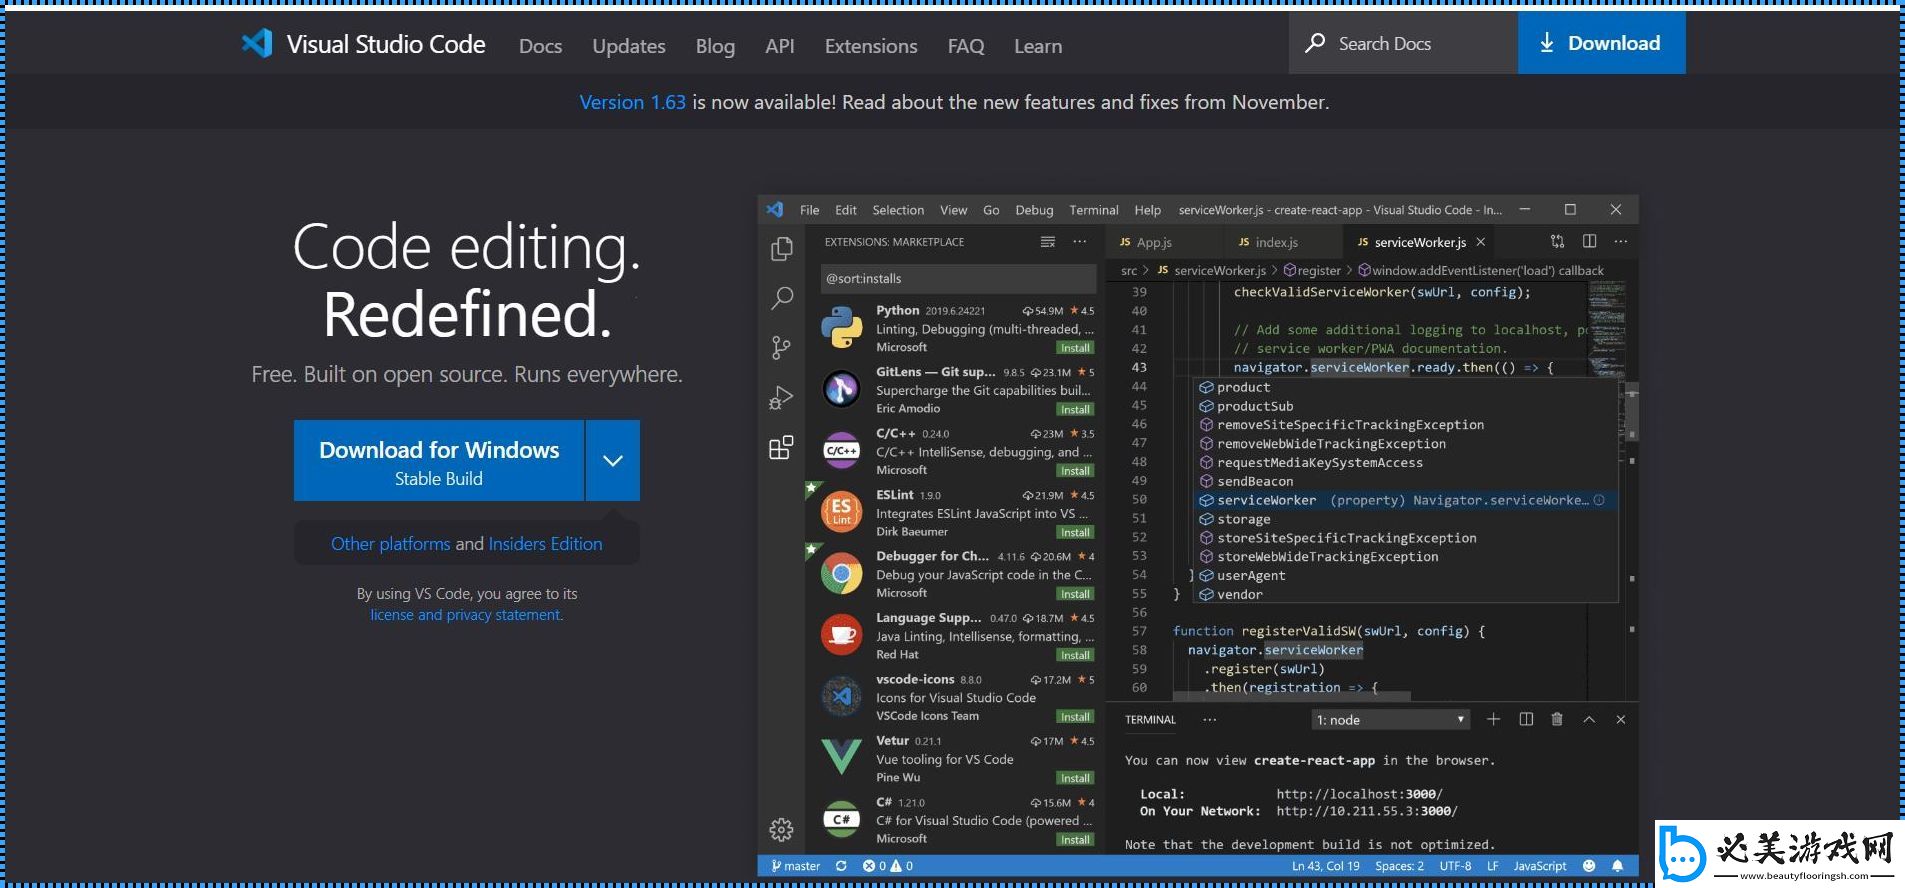Maximize terminal panel with up chevron
Image resolution: width=1905 pixels, height=888 pixels.
pos(1589,719)
